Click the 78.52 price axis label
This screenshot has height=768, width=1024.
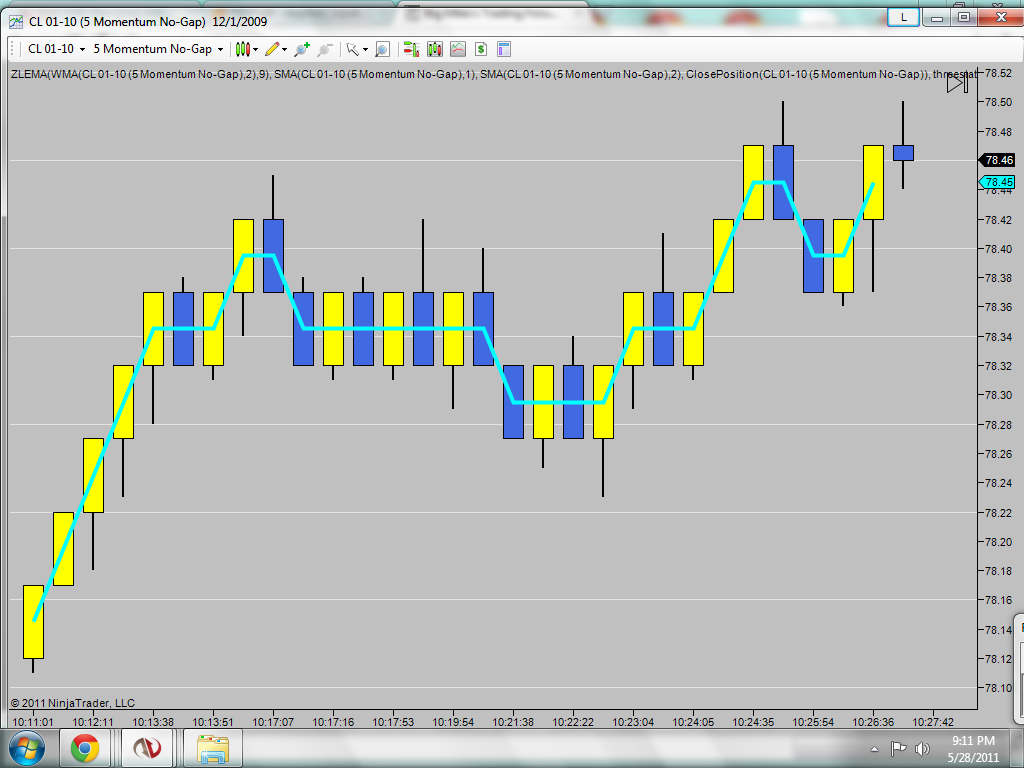tap(998, 73)
